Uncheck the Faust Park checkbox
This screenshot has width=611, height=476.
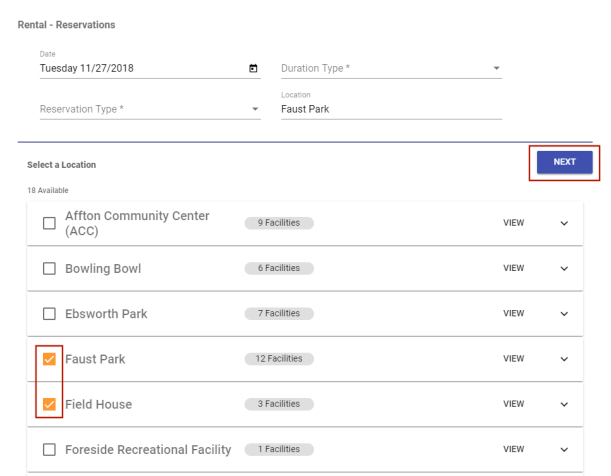tap(49, 359)
